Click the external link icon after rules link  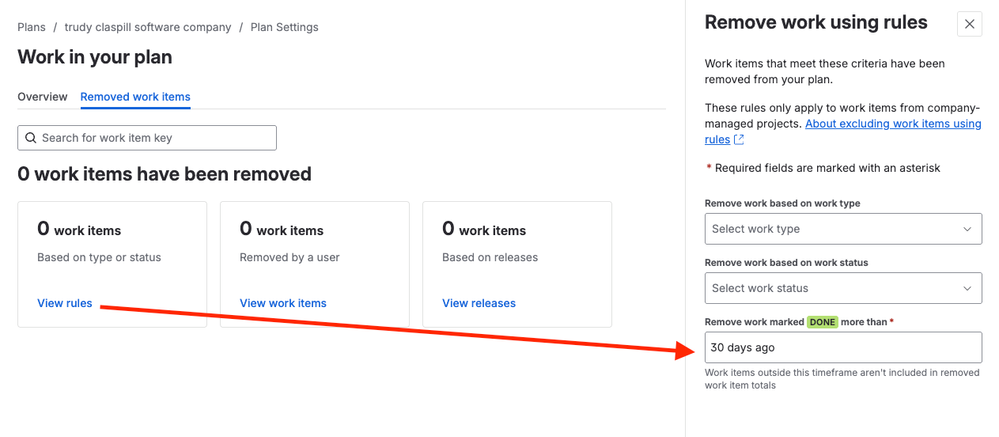739,140
